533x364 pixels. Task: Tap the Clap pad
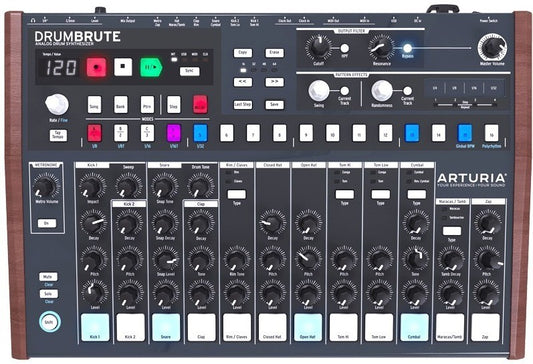[202, 327]
